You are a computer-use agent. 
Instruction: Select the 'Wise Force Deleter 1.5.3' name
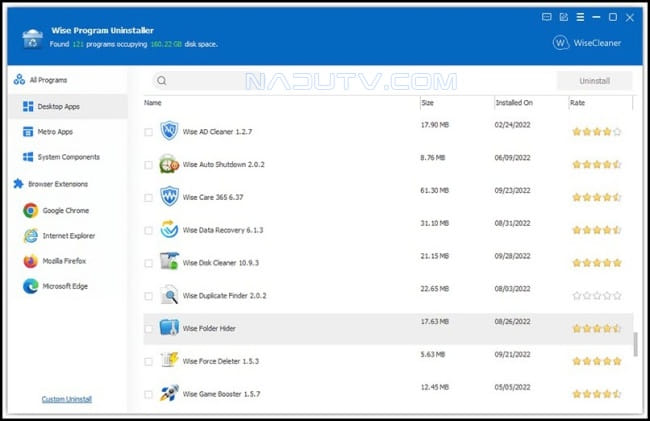(x=221, y=361)
